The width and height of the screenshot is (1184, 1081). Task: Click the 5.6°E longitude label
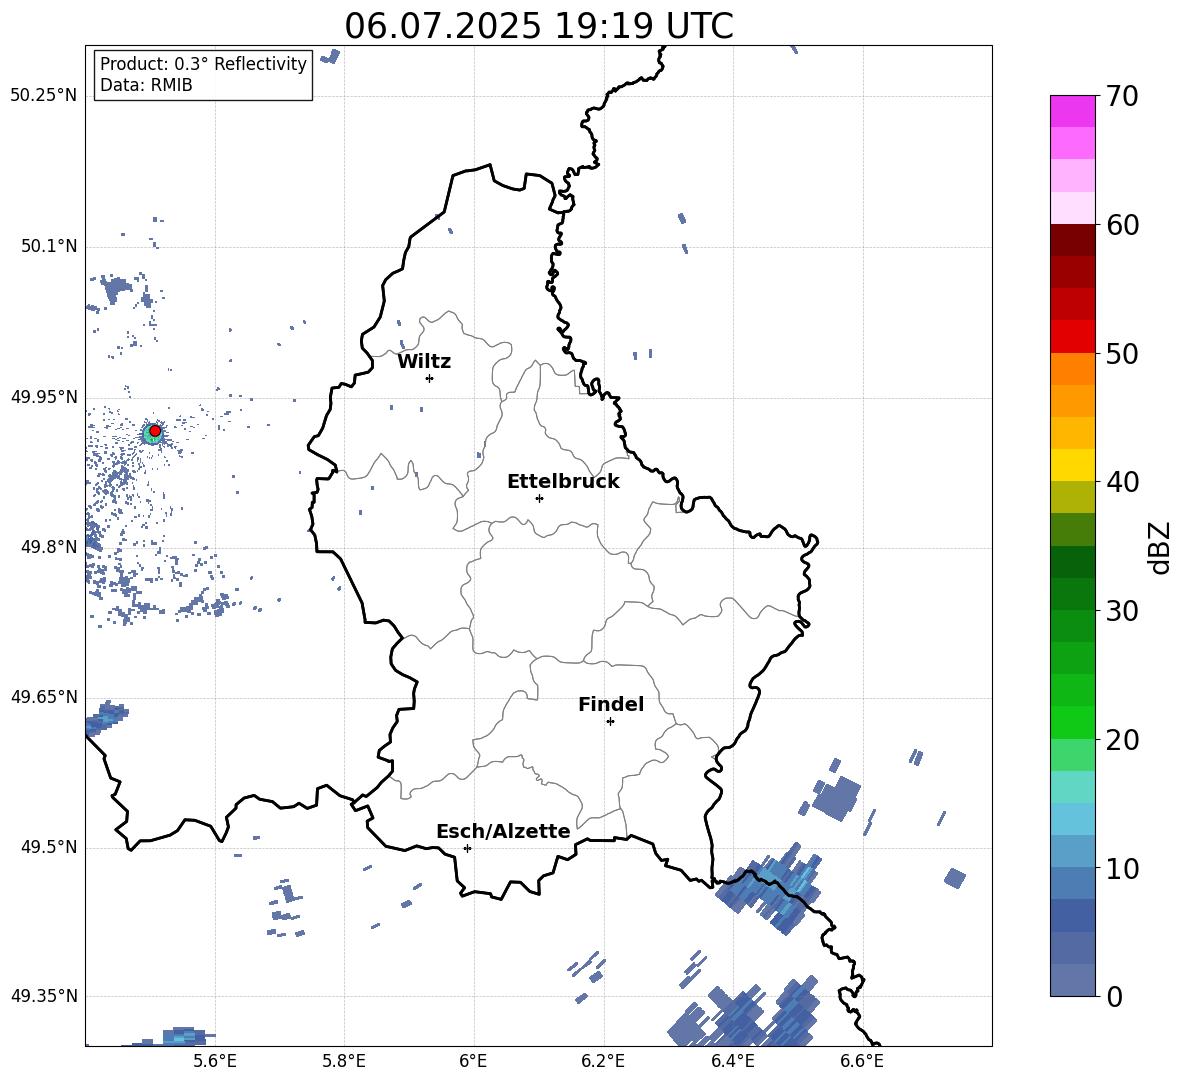[x=215, y=1061]
